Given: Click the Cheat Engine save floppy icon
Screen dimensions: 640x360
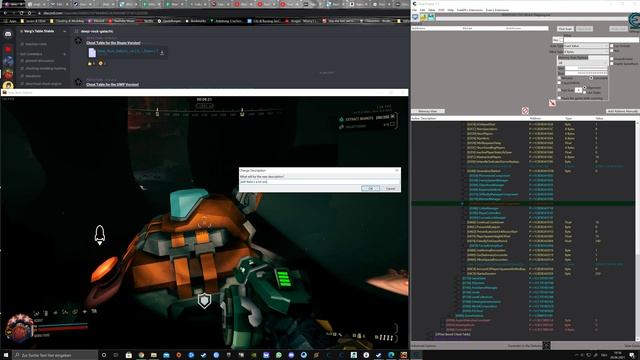Looking at the screenshot, I should pos(431,17).
